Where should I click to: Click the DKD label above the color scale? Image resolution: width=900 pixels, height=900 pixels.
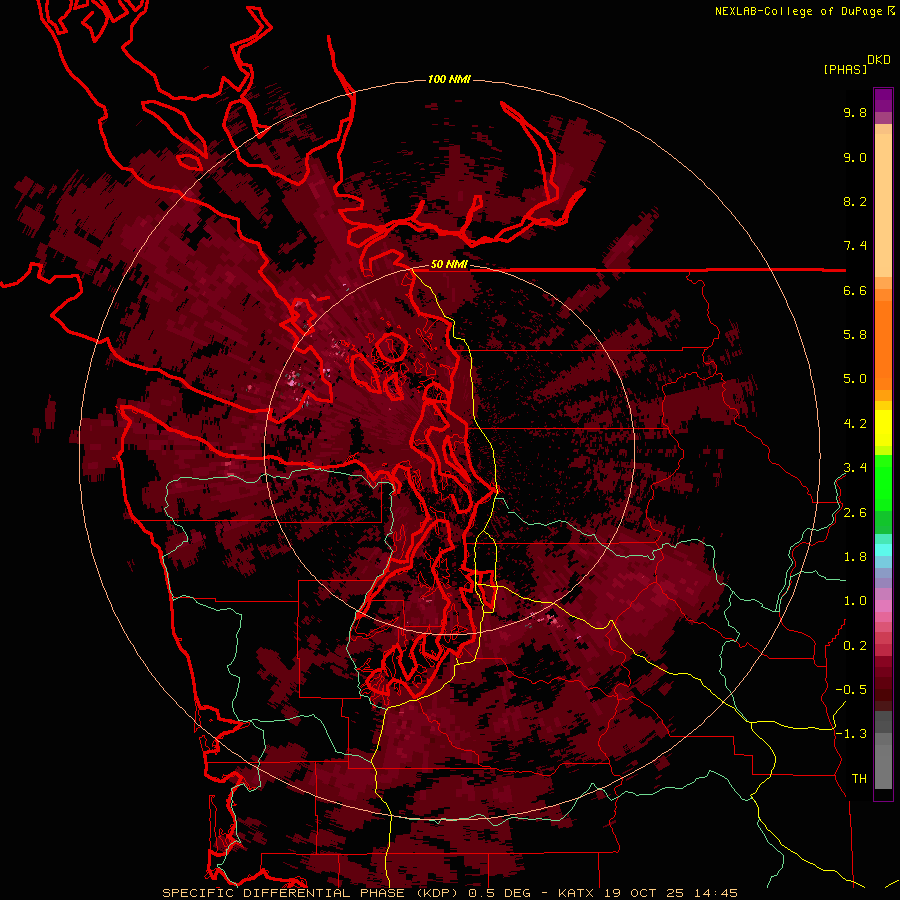878,60
